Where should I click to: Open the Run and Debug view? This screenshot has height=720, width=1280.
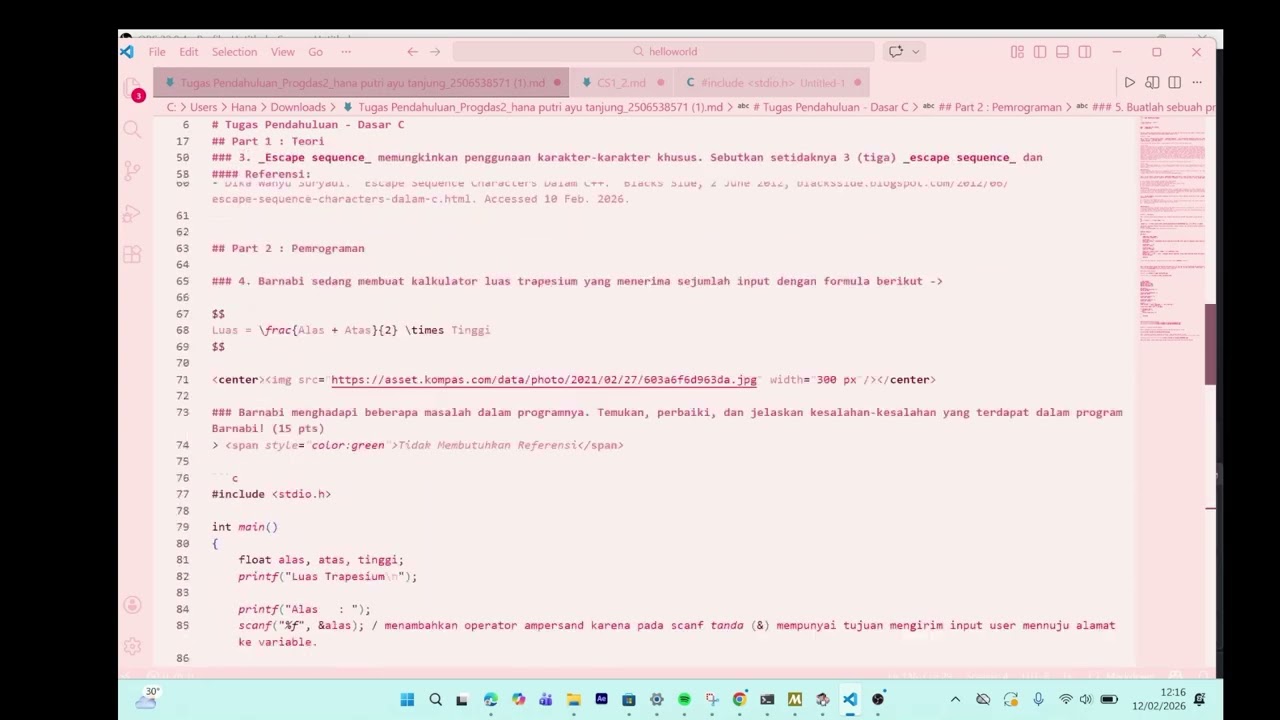(x=132, y=213)
